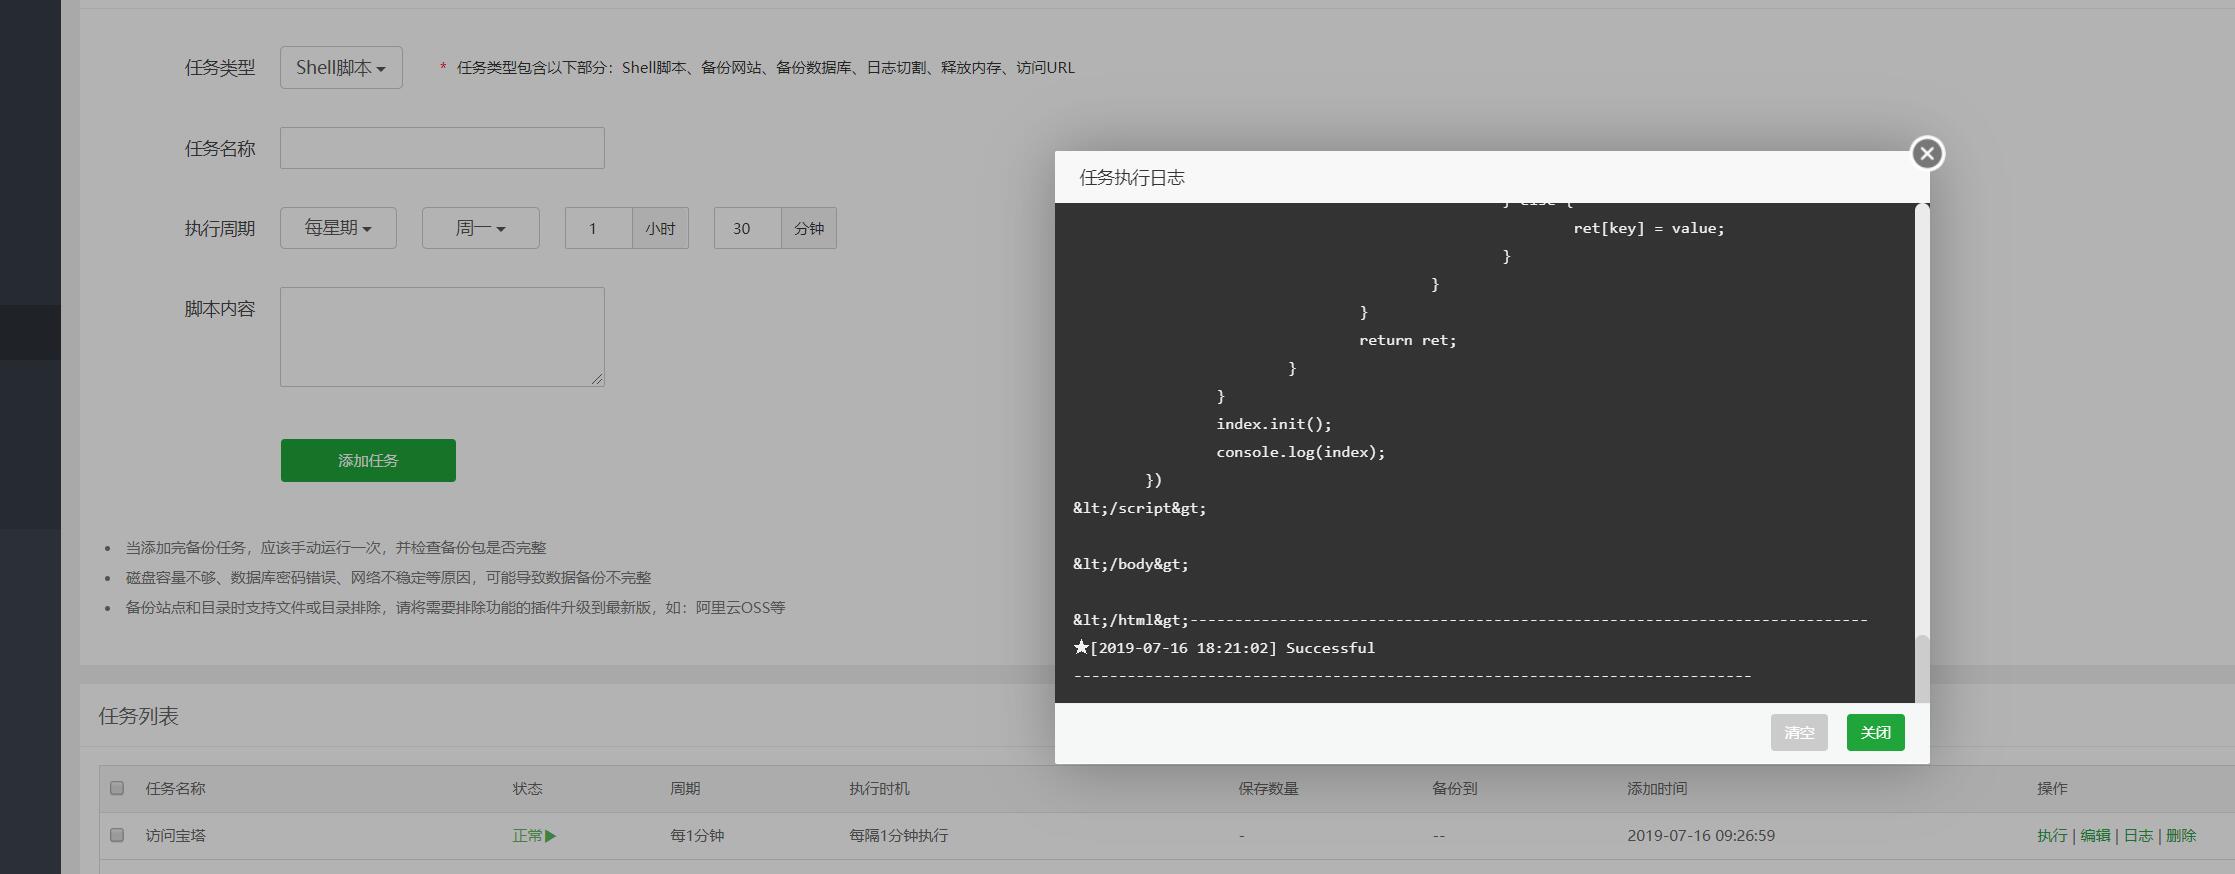Click 编辑 link for 访问宝塔 task

(2095, 835)
